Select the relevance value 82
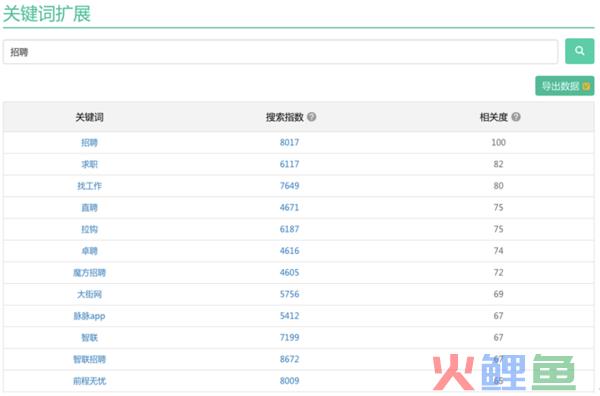Image resolution: width=600 pixels, height=396 pixels. pos(498,164)
